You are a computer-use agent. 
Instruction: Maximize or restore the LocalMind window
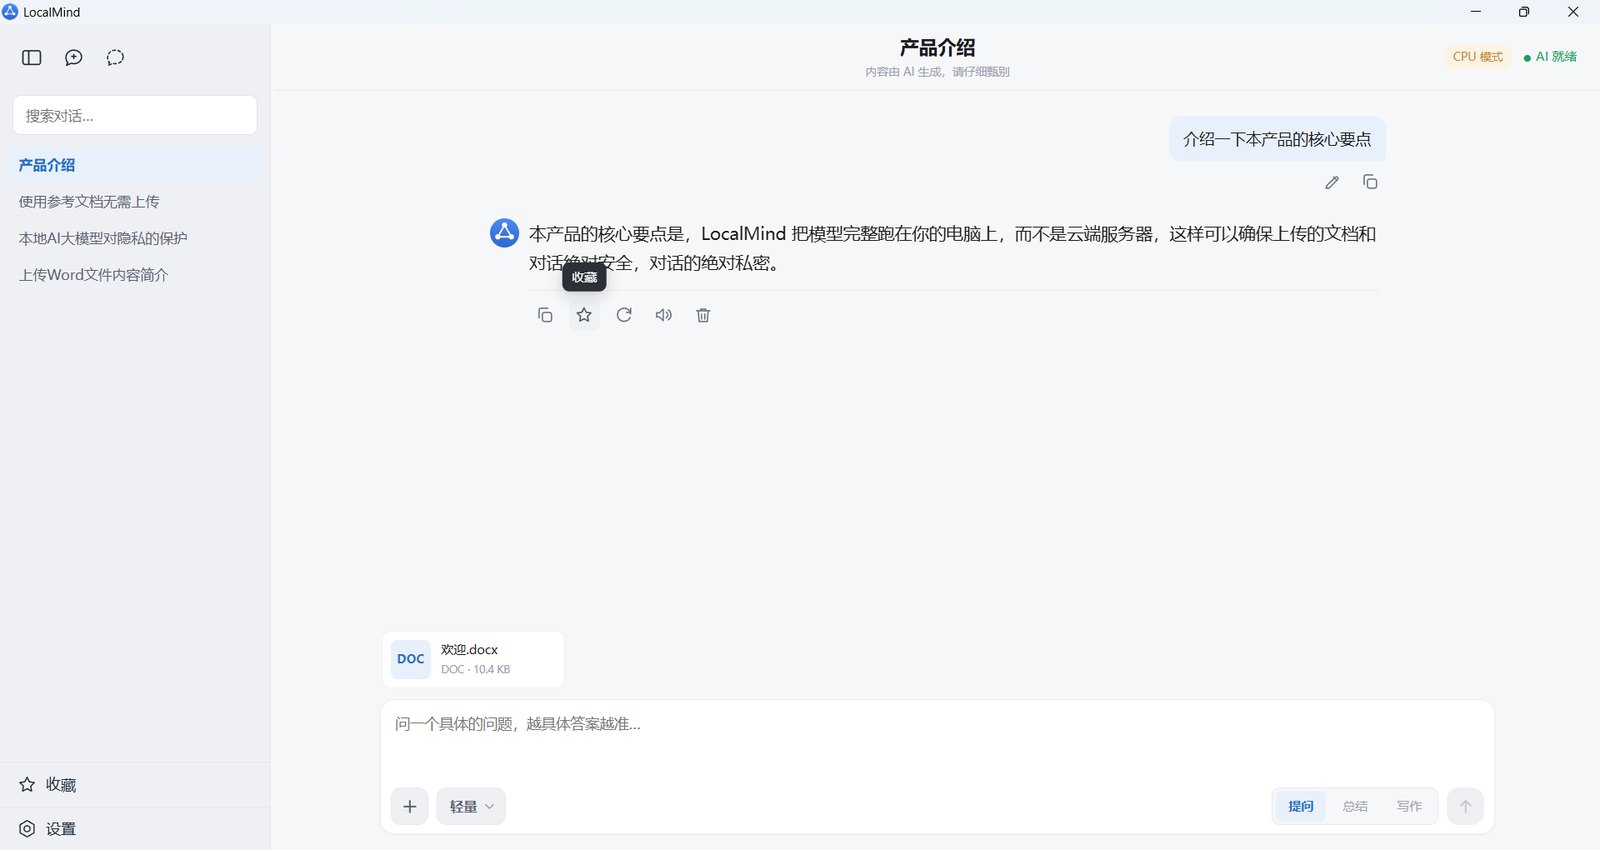[1524, 12]
